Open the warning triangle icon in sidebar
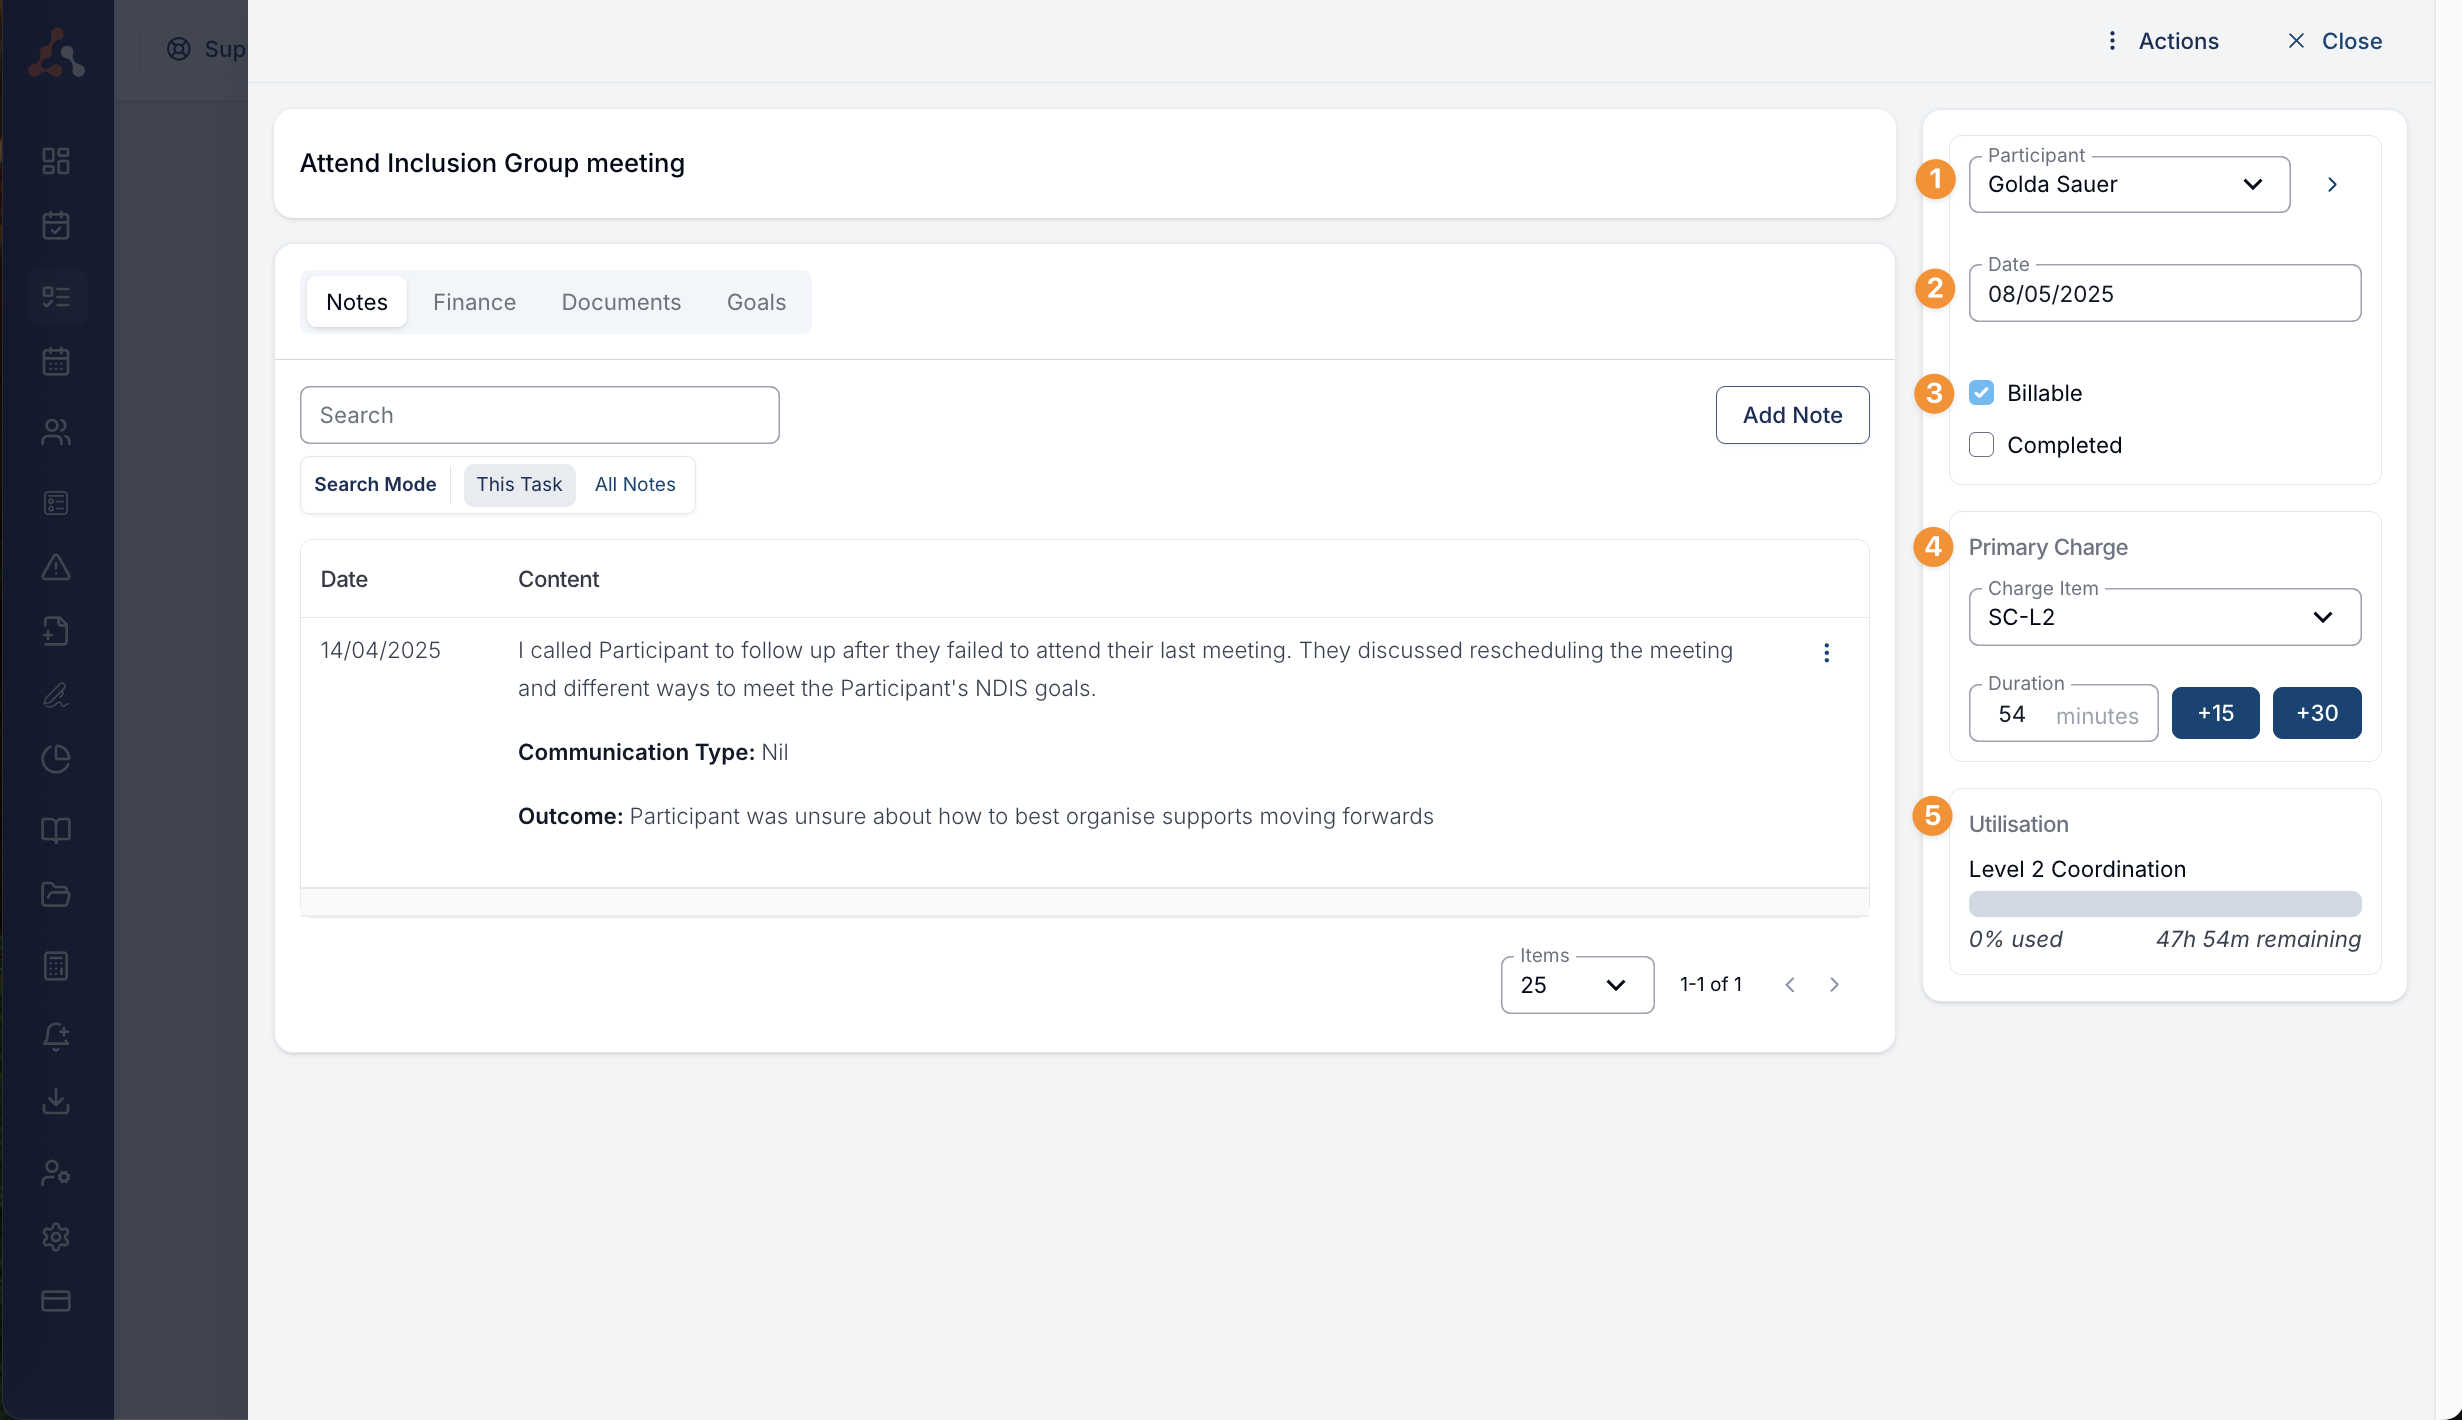 coord(56,567)
